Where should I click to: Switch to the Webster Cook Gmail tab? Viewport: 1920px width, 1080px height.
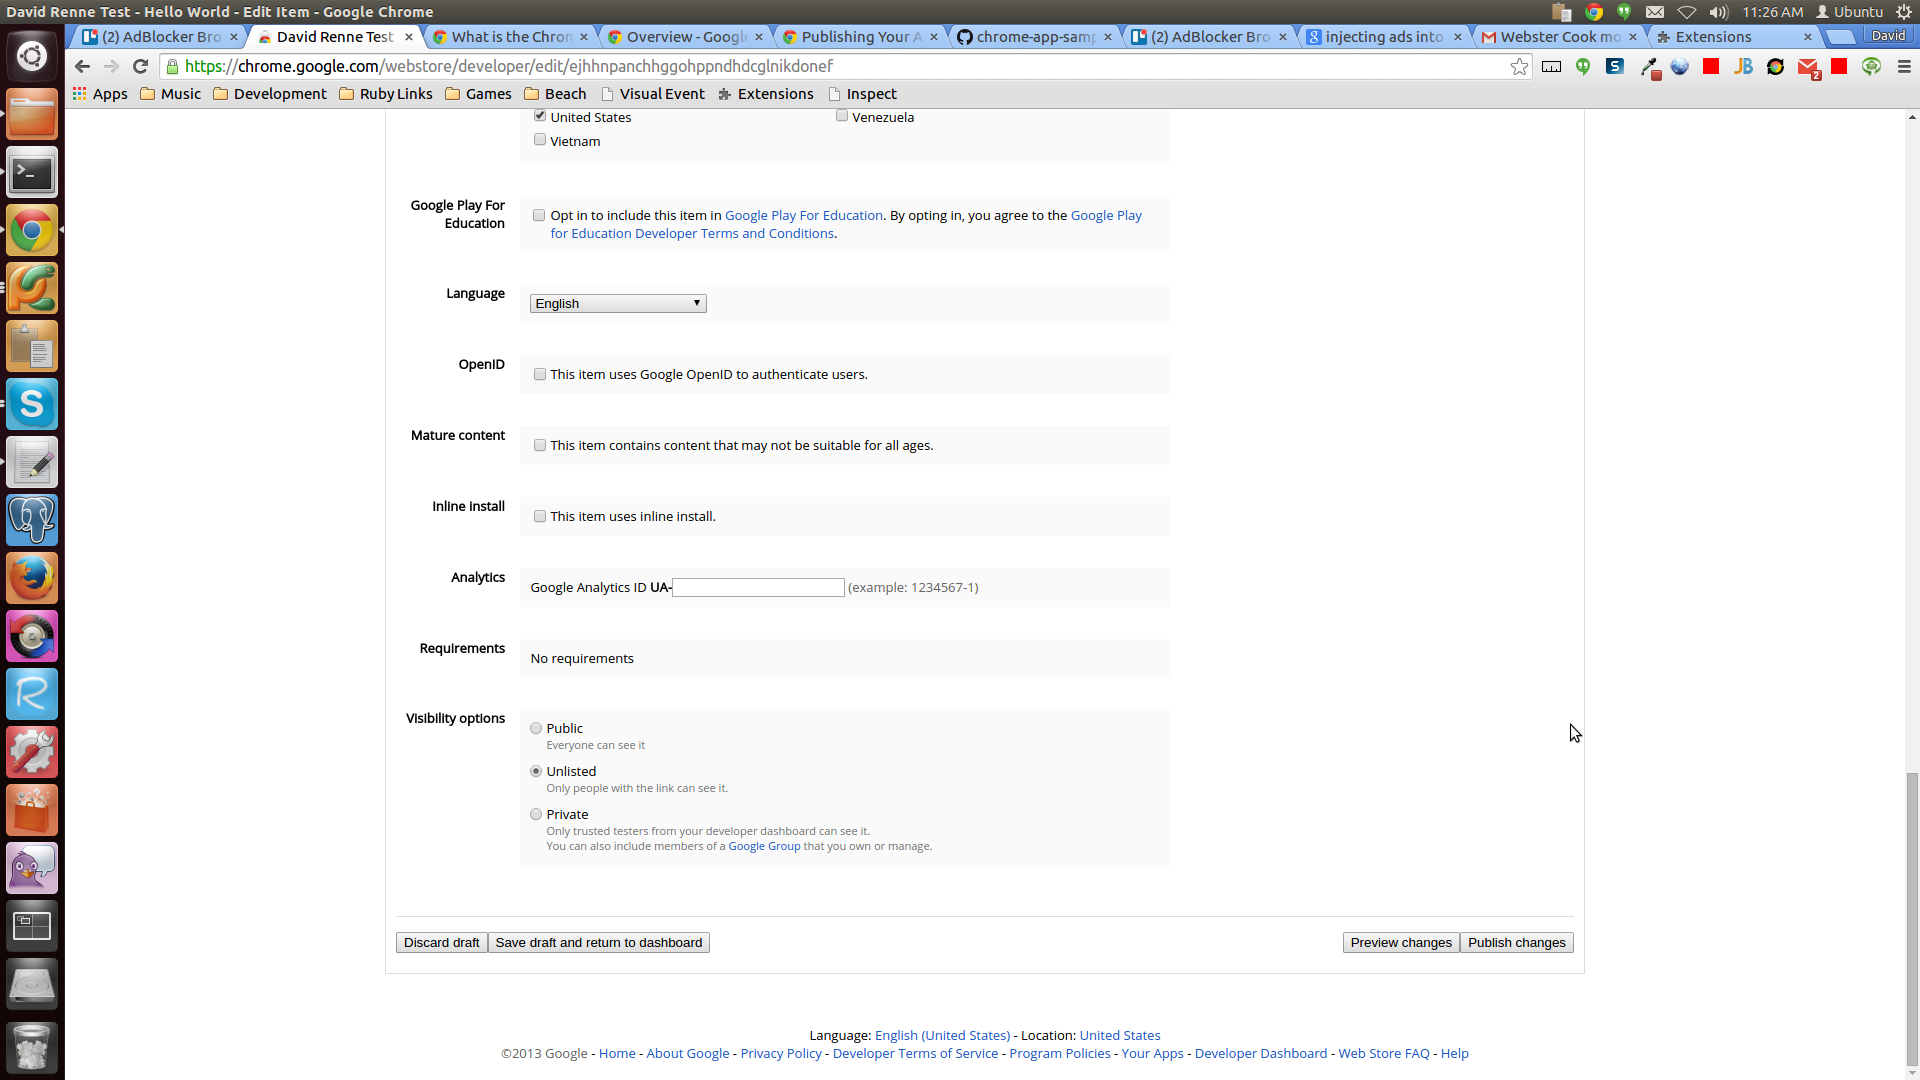[x=1559, y=37]
